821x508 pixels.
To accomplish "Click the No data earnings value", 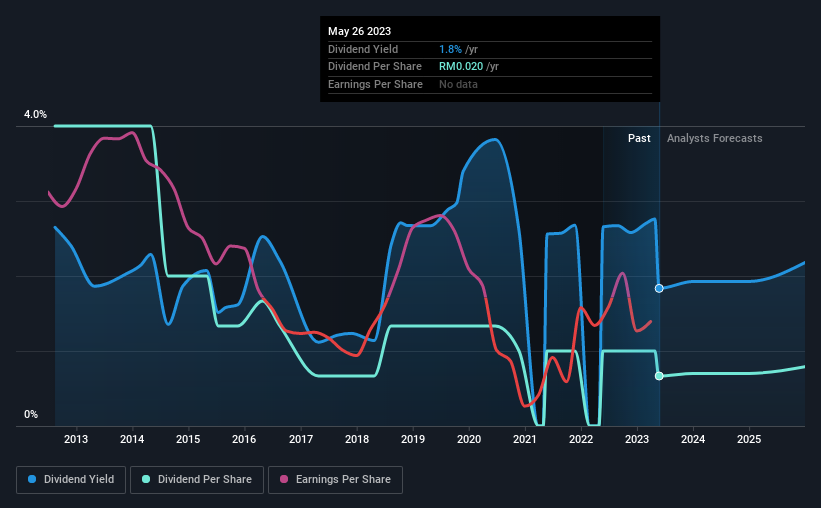I will (x=458, y=84).
